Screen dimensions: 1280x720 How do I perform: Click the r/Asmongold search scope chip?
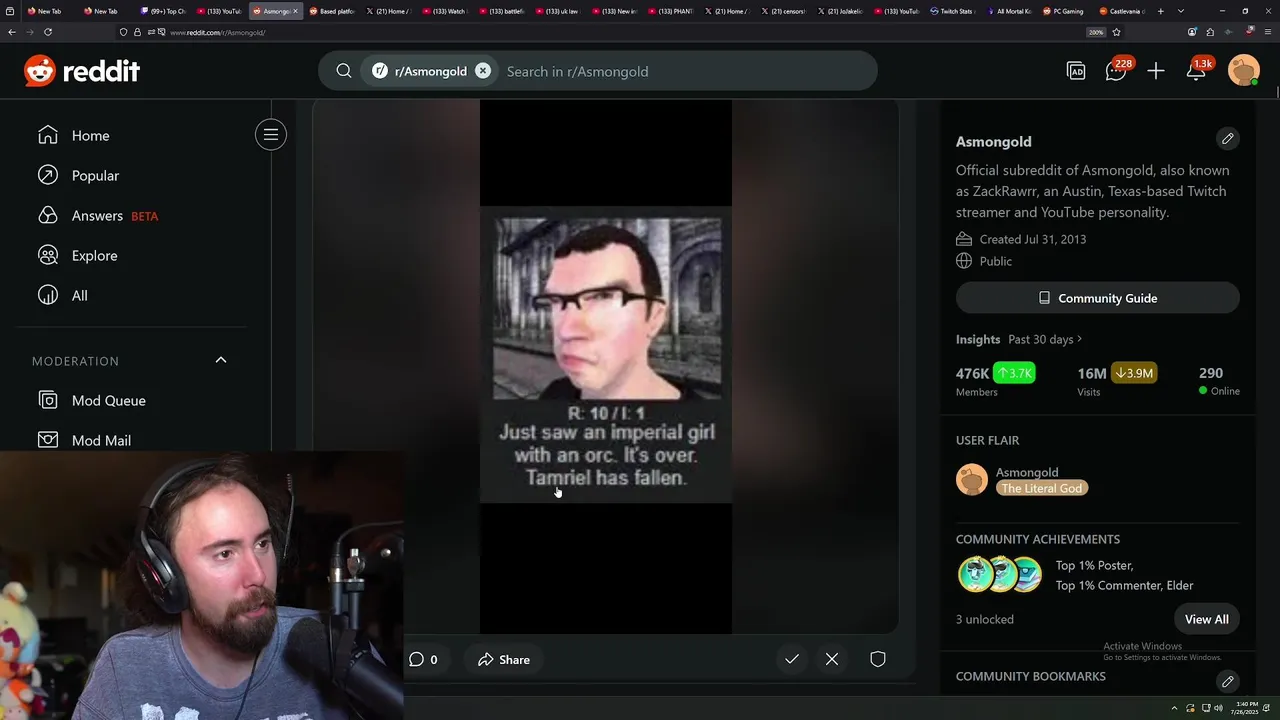(x=430, y=71)
